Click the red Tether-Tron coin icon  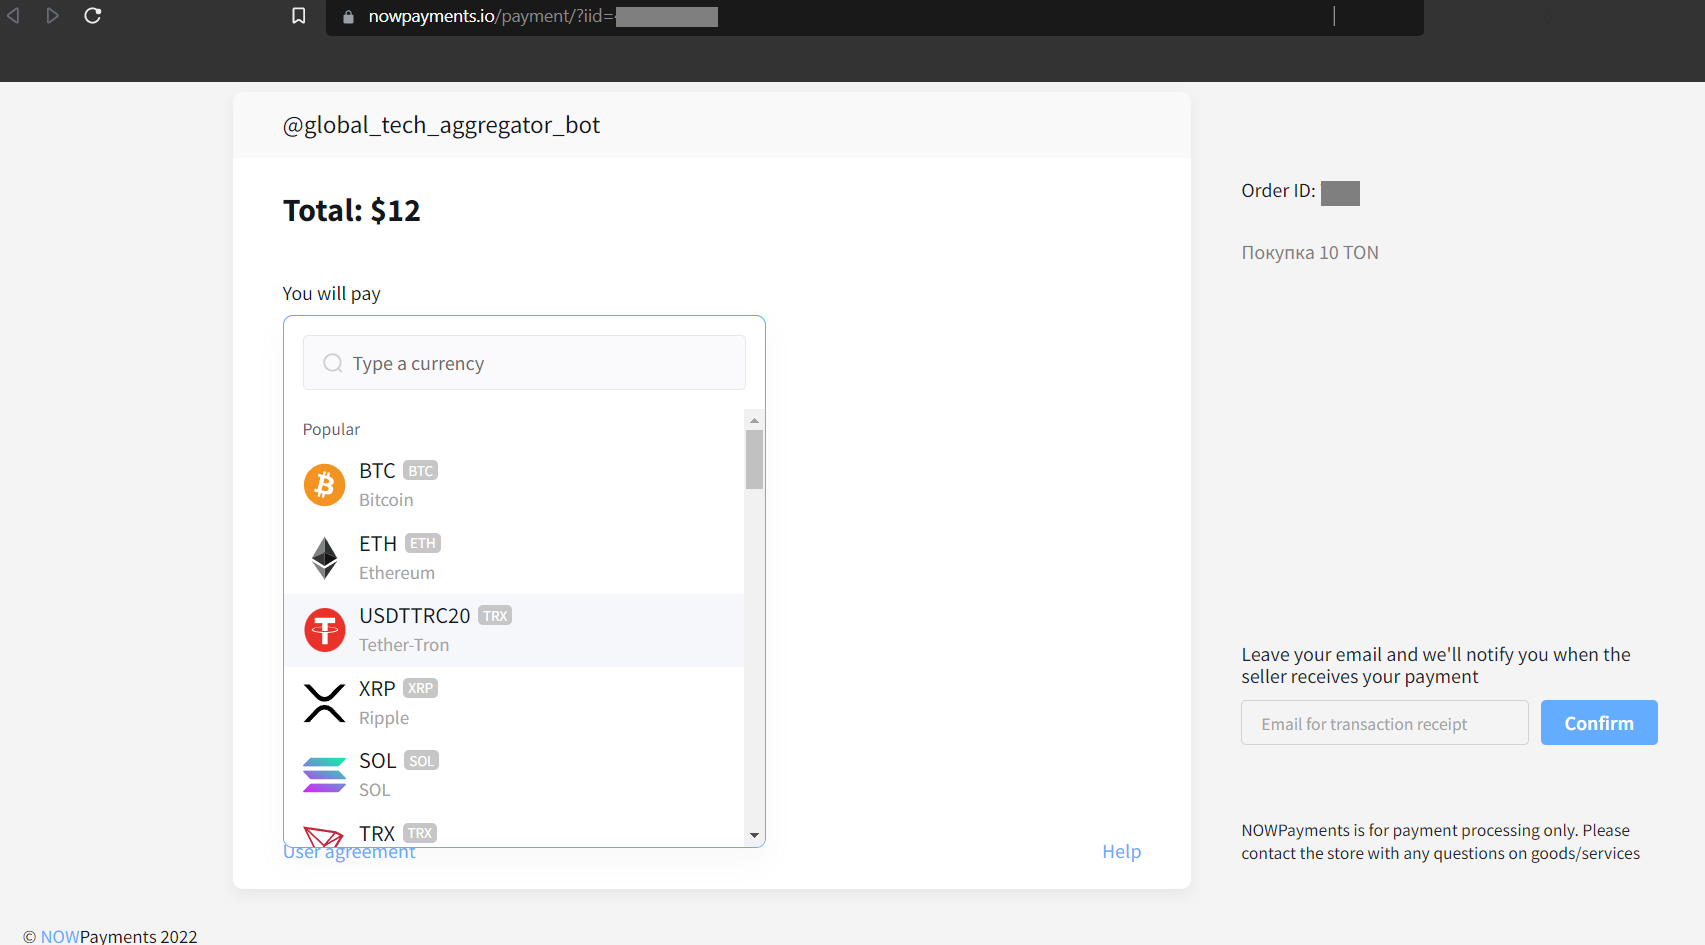point(324,630)
